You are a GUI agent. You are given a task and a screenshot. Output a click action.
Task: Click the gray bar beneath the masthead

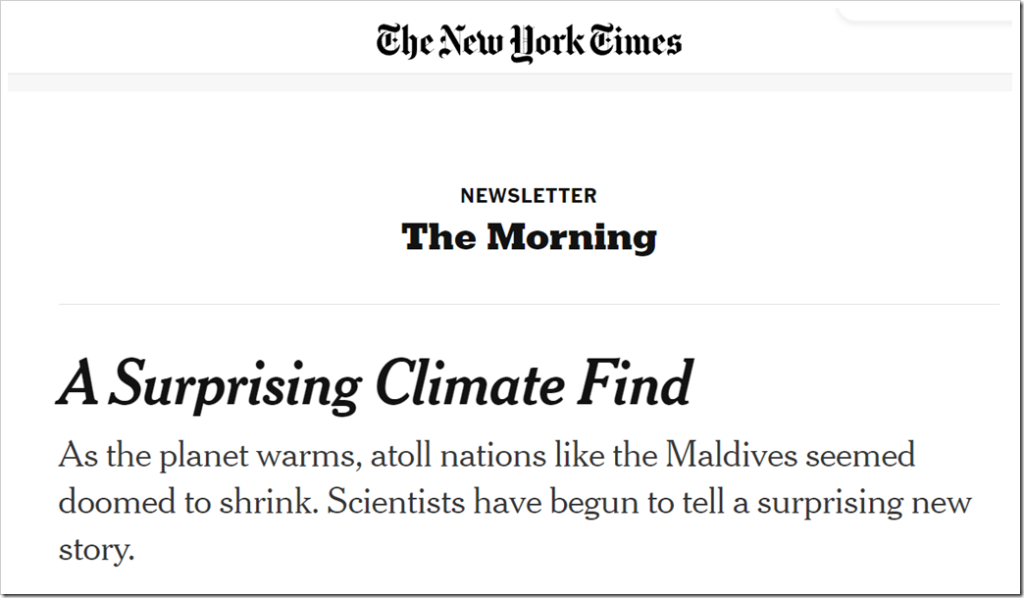point(509,82)
